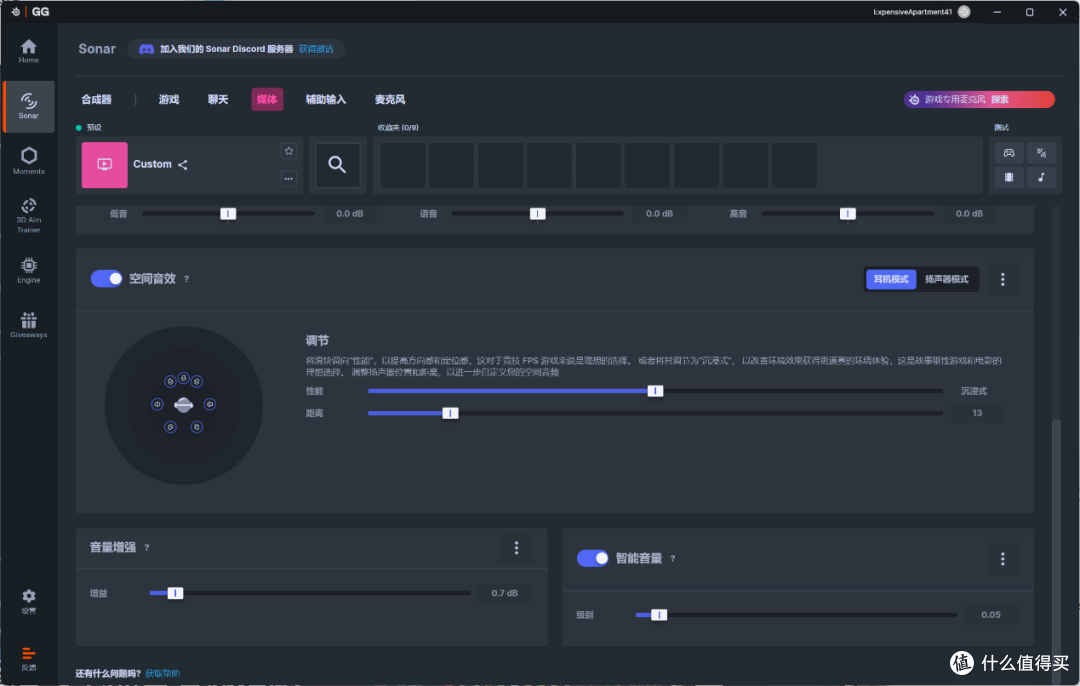Click spatial audio help question mark
Viewport: 1080px width, 686px height.
187,279
